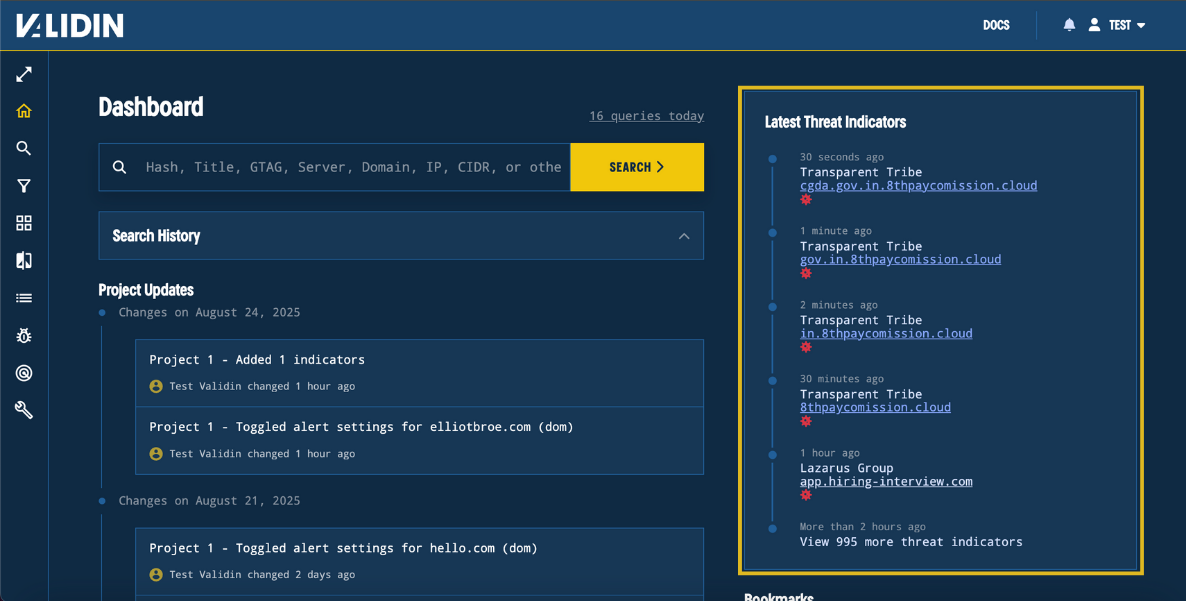Screen dimensions: 1187x601
Task: Click Test Validin changed 2 days ago text
Action: click(x=262, y=575)
